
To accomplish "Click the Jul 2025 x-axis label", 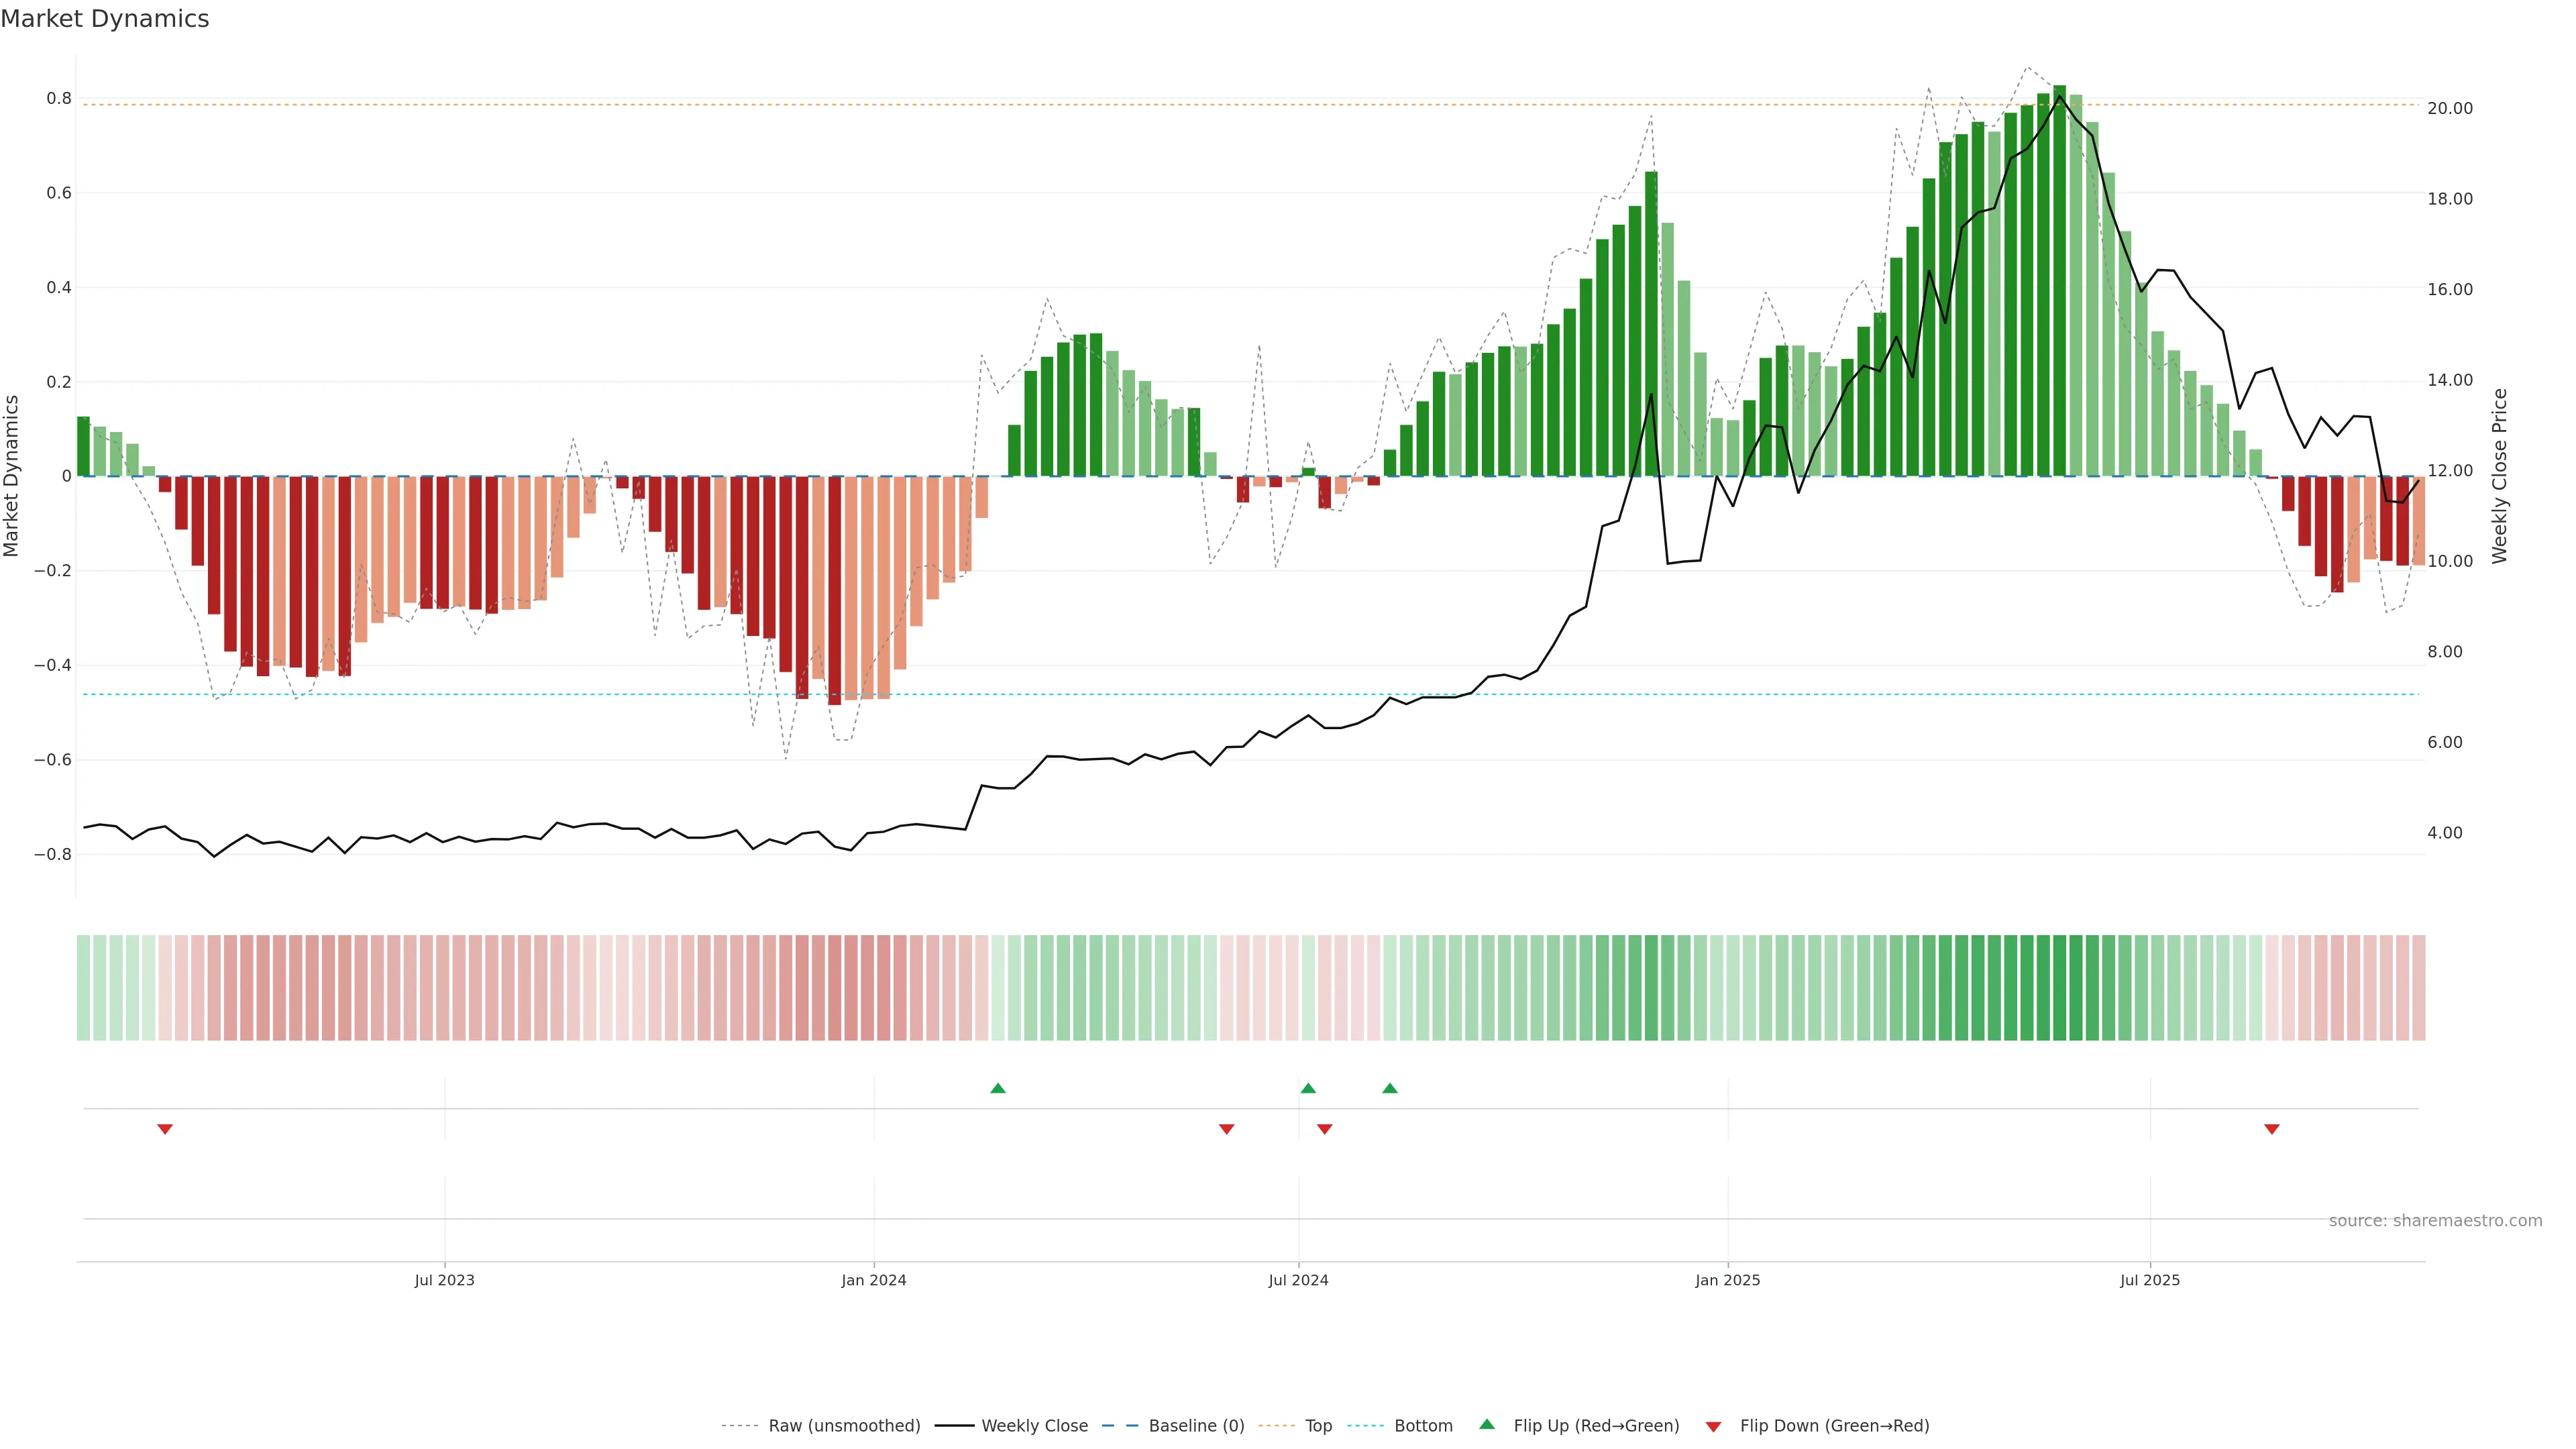I will coord(2149,1280).
